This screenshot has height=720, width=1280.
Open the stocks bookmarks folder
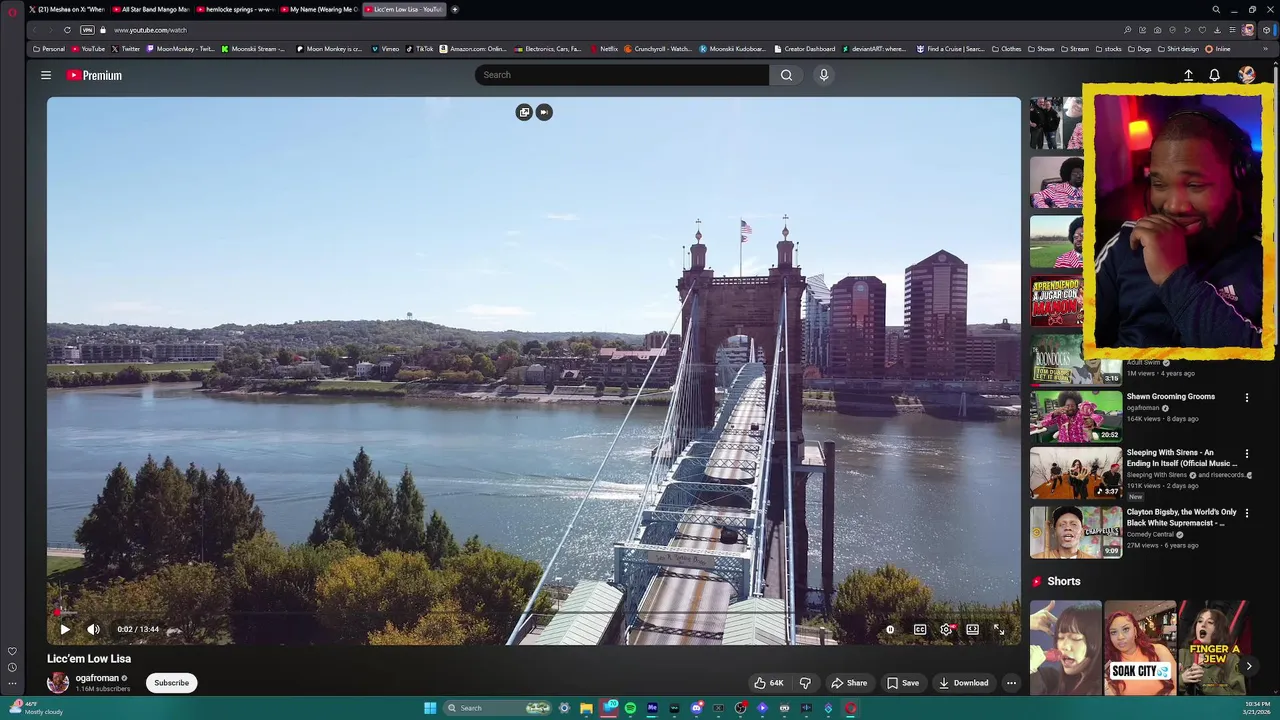coord(1108,49)
